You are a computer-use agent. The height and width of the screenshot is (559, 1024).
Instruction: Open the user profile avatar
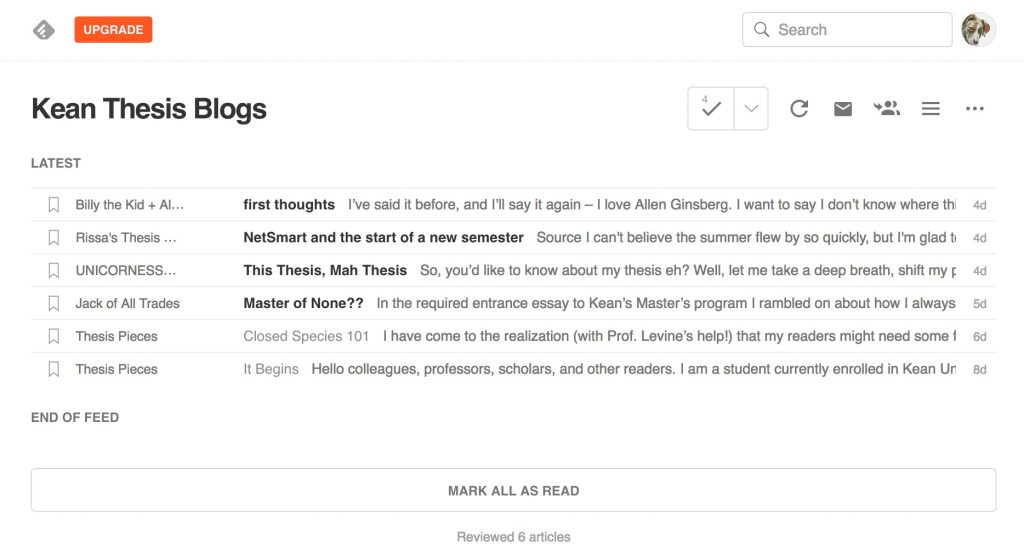(978, 30)
